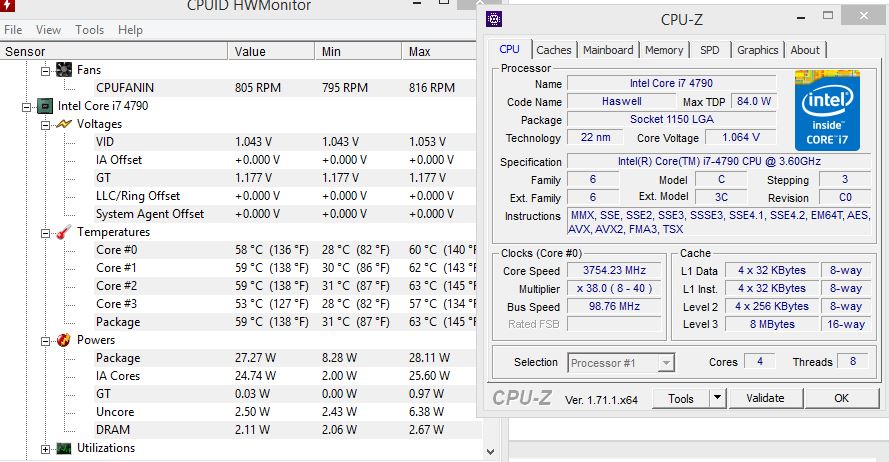Click the CPU-Z purple chip title icon
This screenshot has height=462, width=889.
point(494,19)
